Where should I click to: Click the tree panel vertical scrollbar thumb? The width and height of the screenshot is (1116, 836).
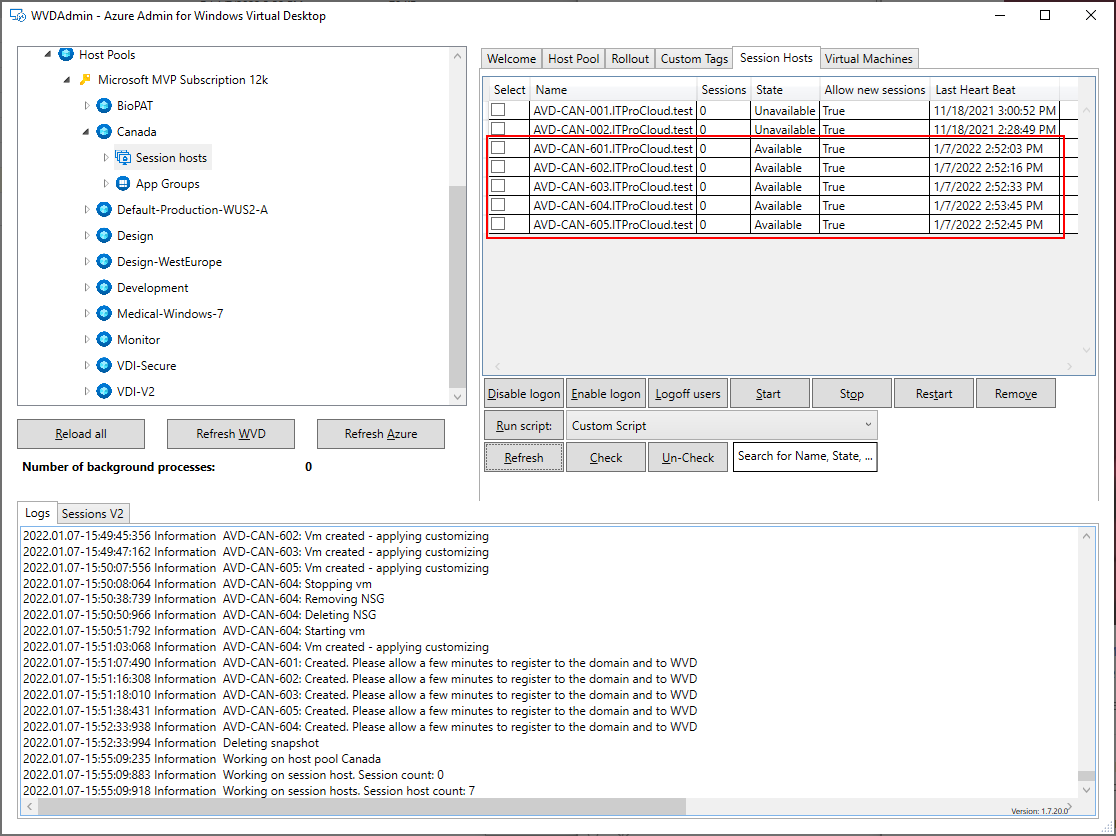point(458,285)
